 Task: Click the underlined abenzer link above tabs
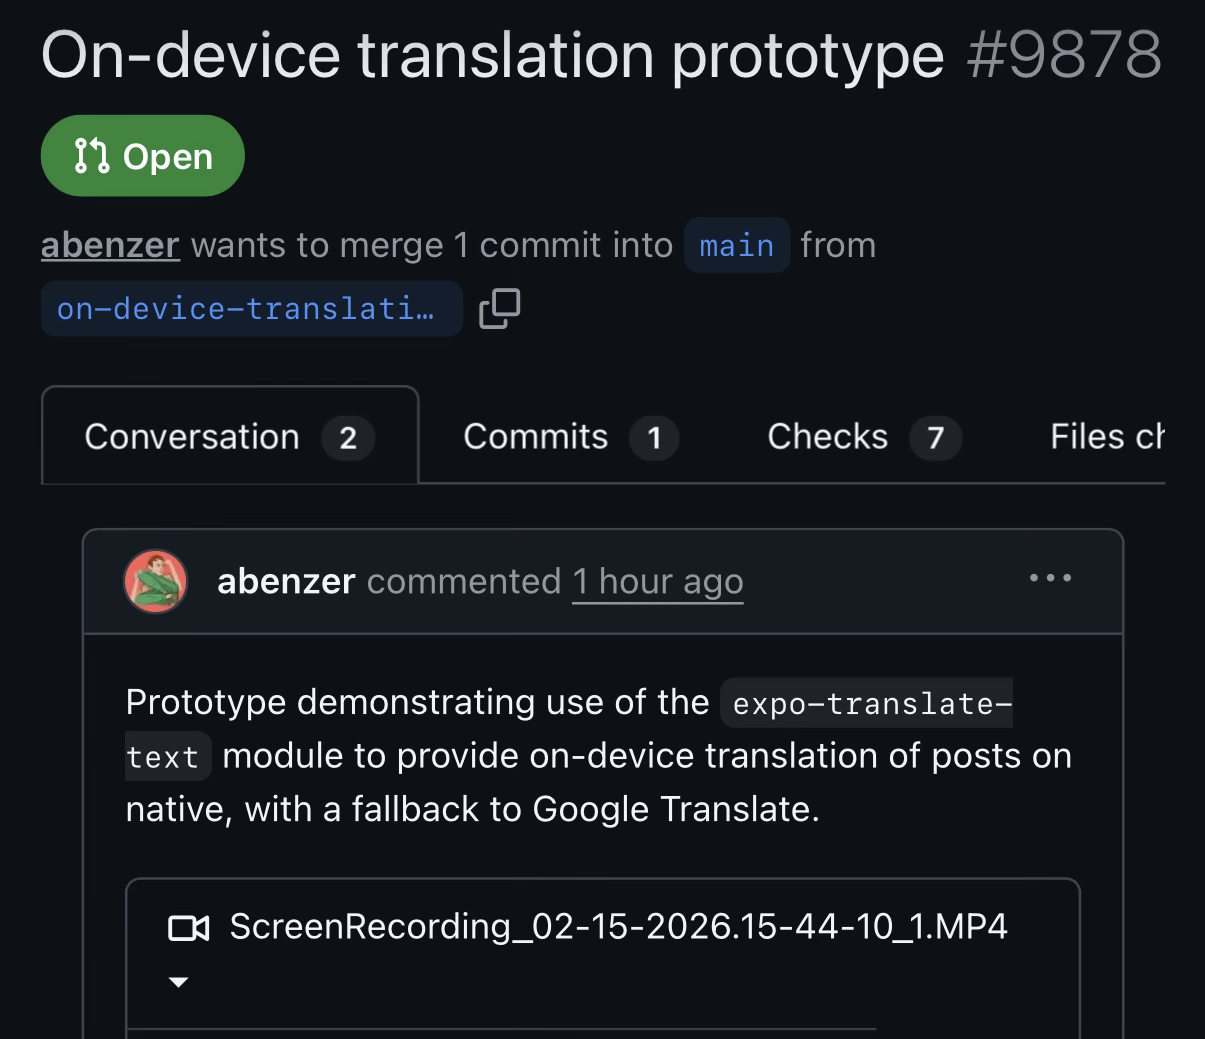(x=110, y=245)
